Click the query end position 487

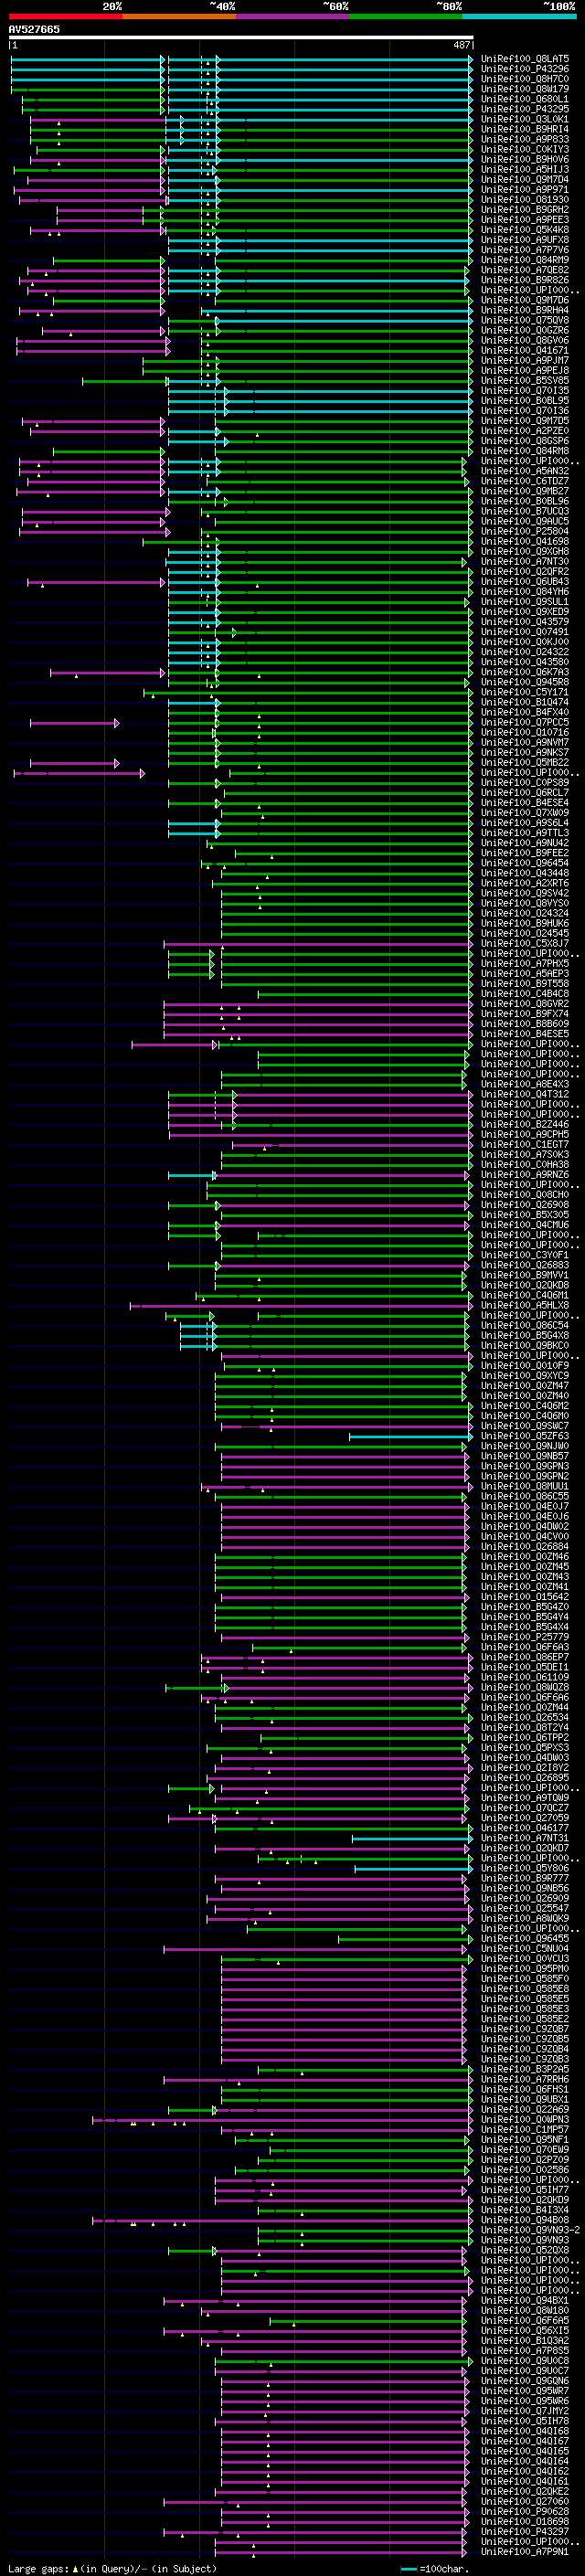click(462, 45)
